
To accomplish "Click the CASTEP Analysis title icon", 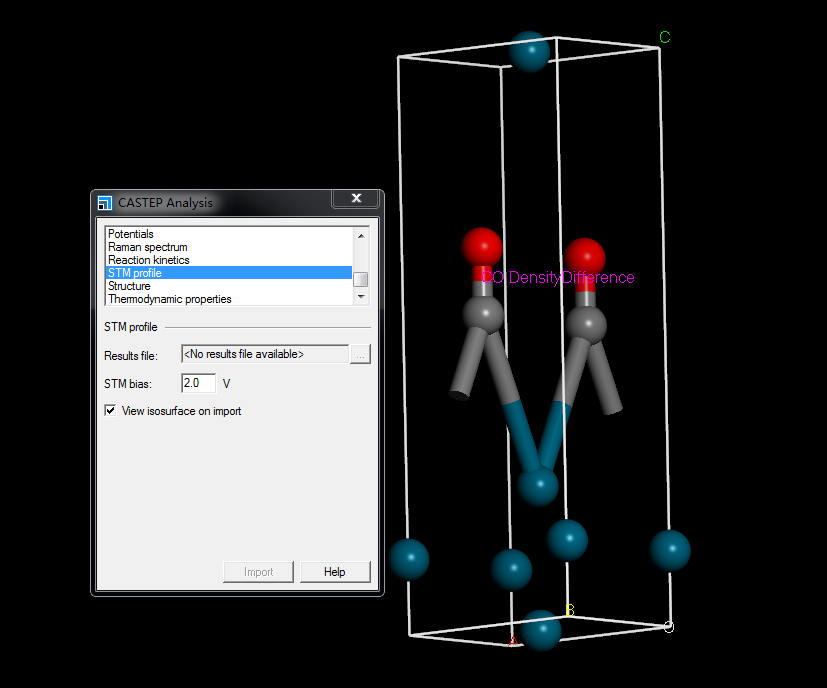I will 105,203.
